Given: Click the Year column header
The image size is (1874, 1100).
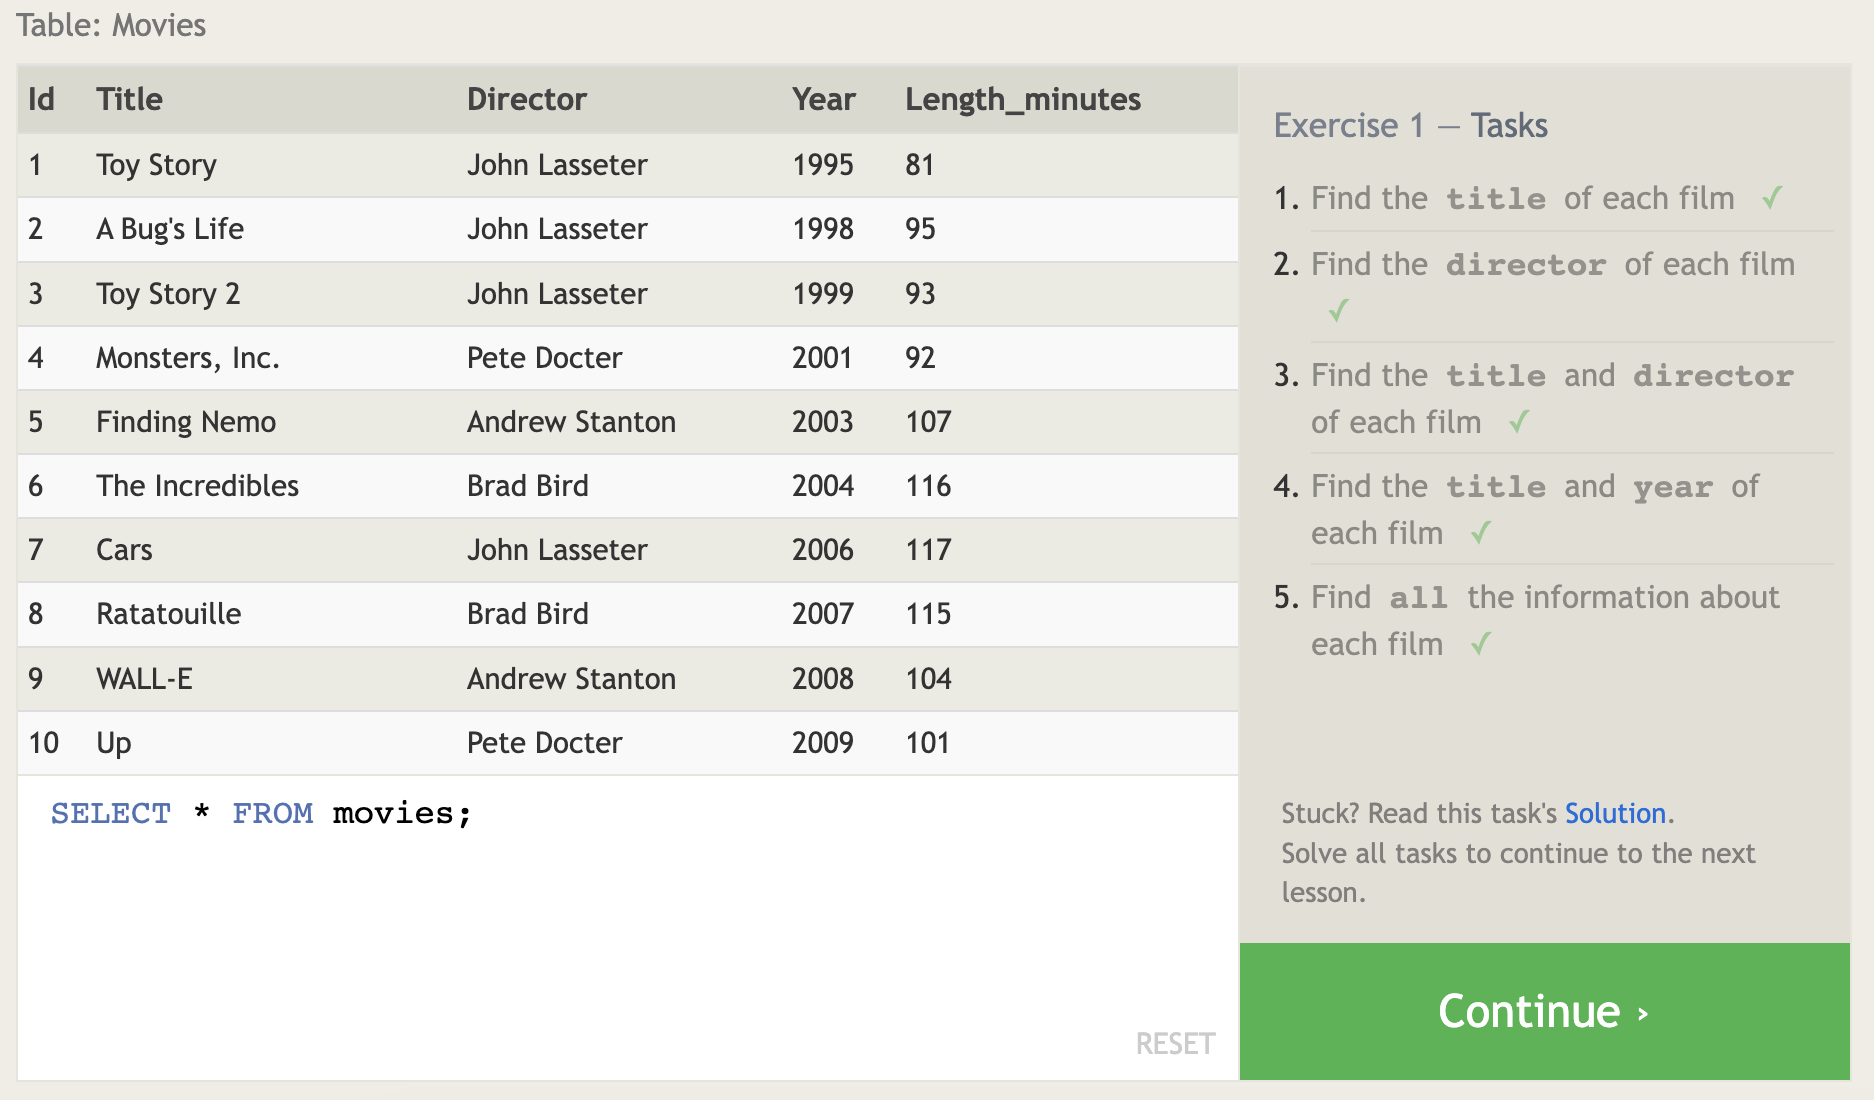Looking at the screenshot, I should coord(823,99).
